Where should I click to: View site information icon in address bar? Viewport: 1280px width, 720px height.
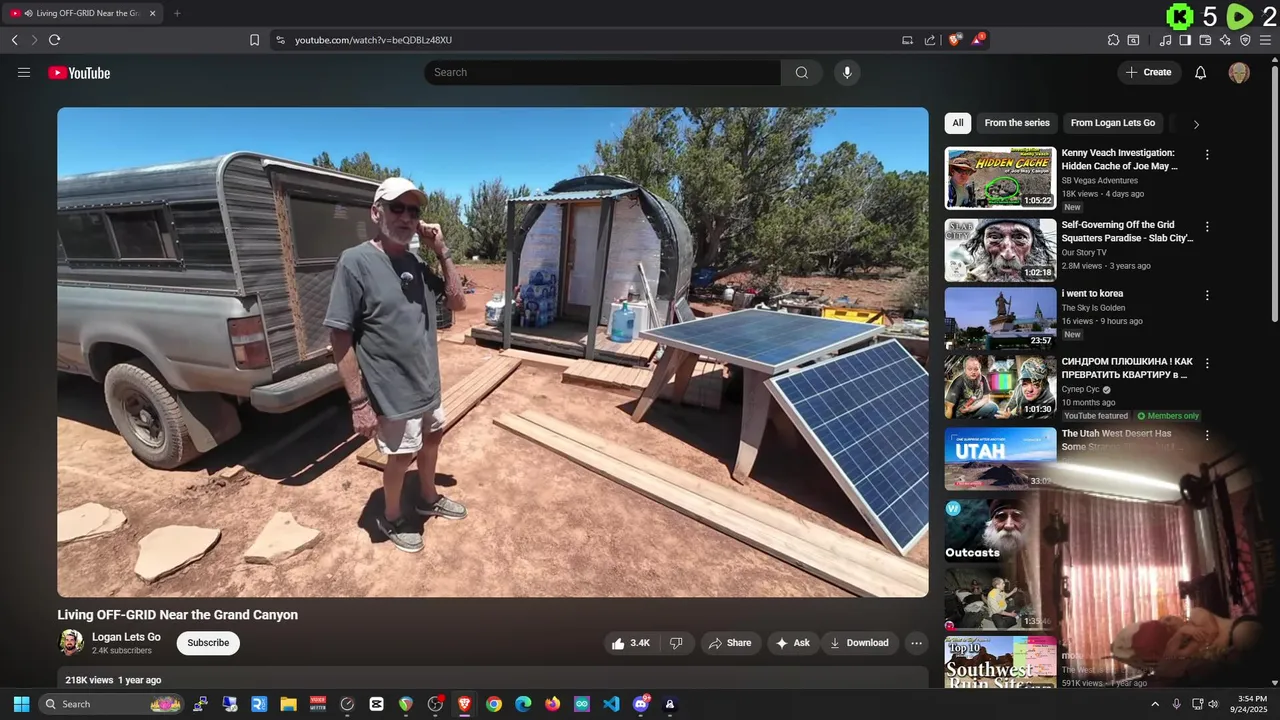(x=280, y=40)
